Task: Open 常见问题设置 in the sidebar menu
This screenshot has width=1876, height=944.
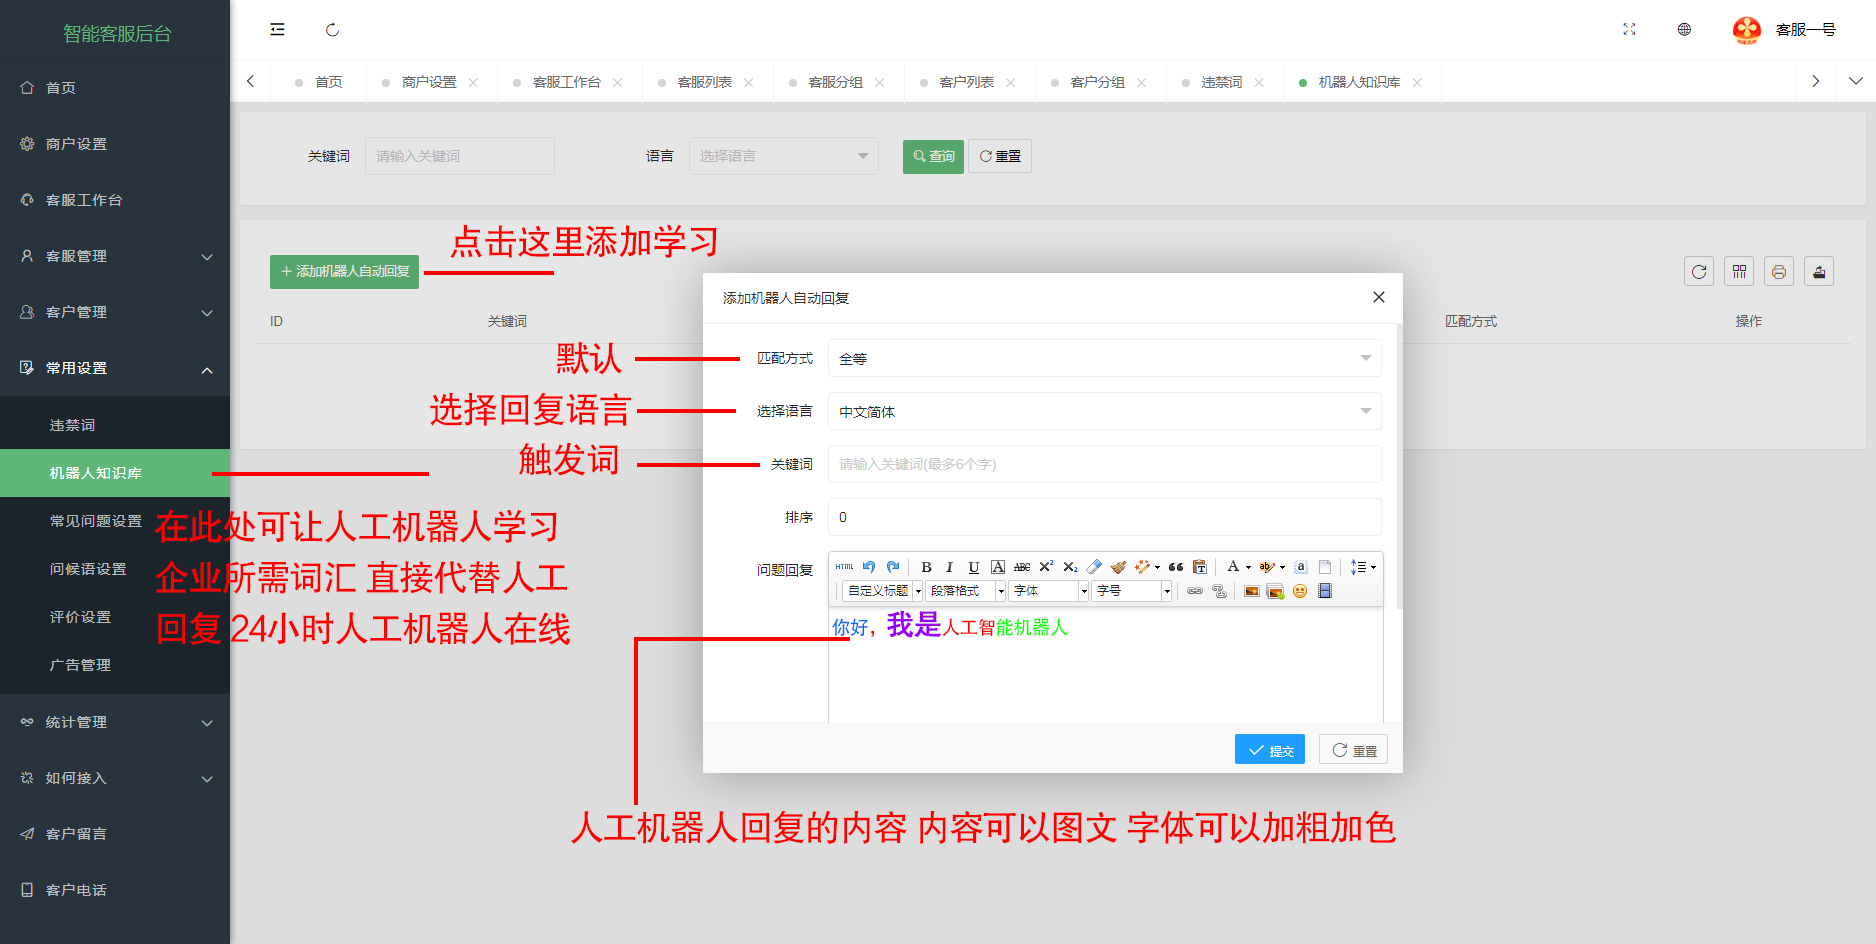Action: pyautogui.click(x=96, y=521)
